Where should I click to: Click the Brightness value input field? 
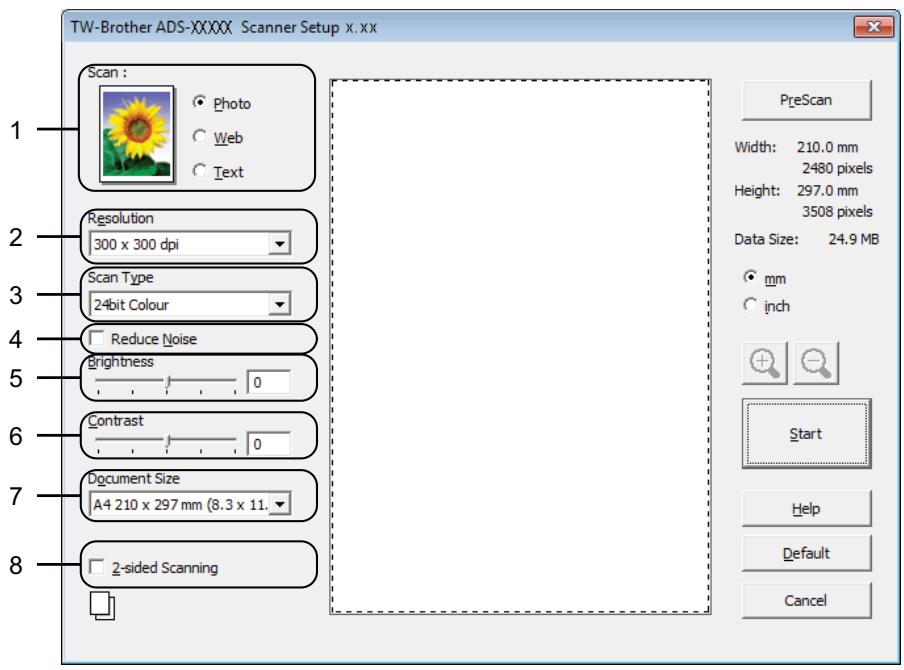pyautogui.click(x=269, y=382)
